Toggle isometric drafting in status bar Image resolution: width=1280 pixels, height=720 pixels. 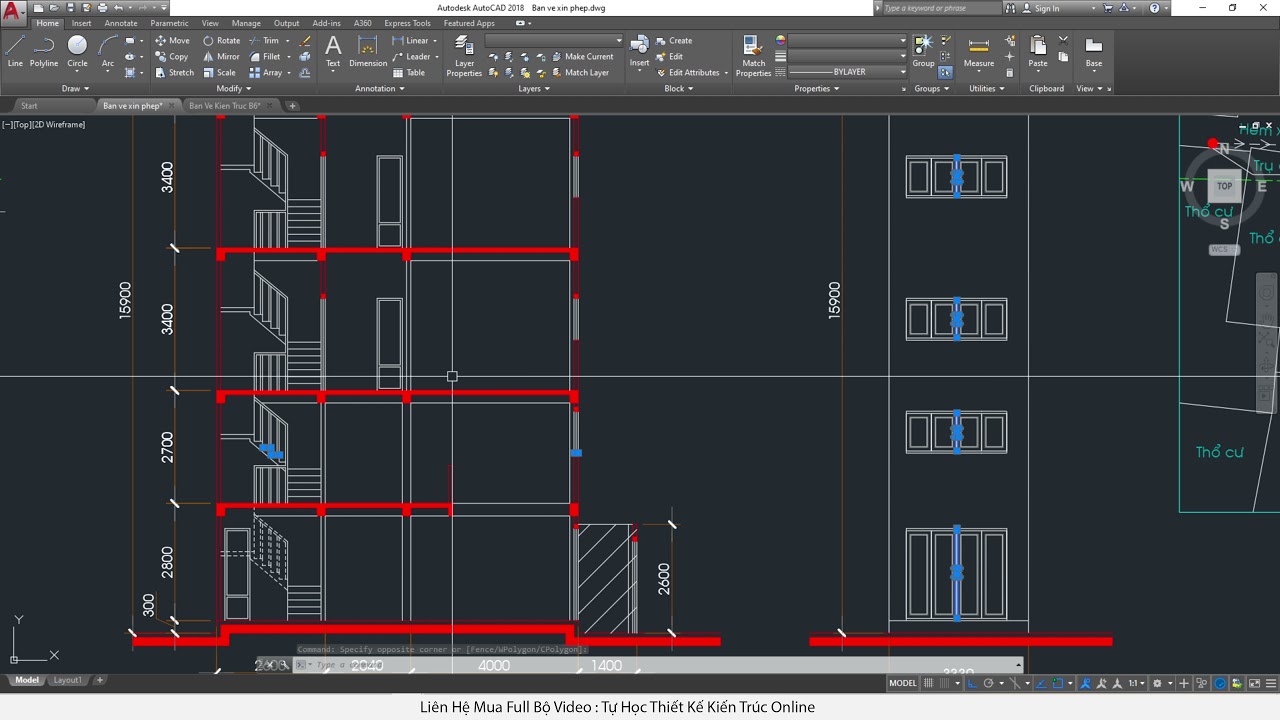tap(1015, 684)
